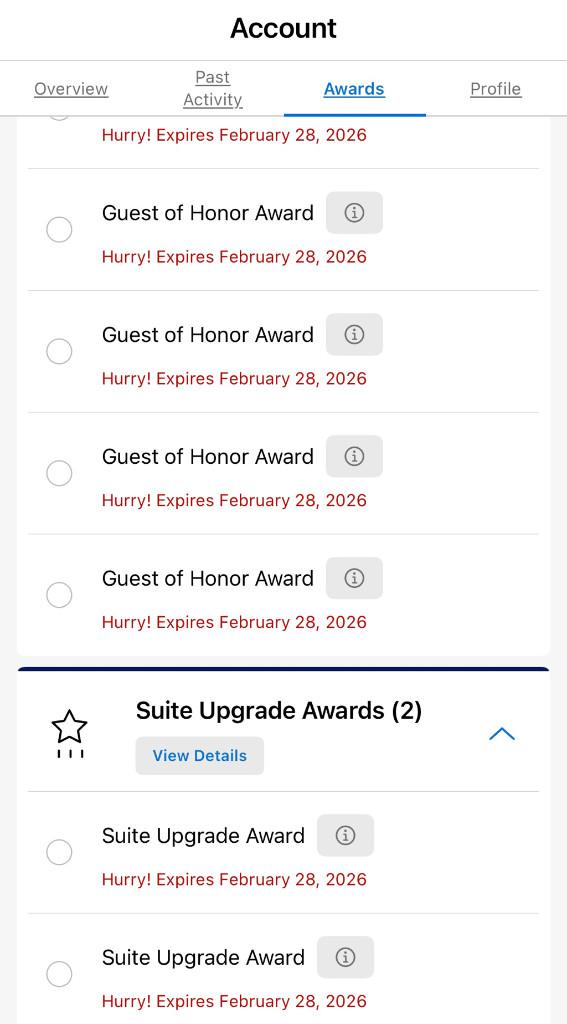Select the last Suite Upgrade Award radio button

pos(59,974)
